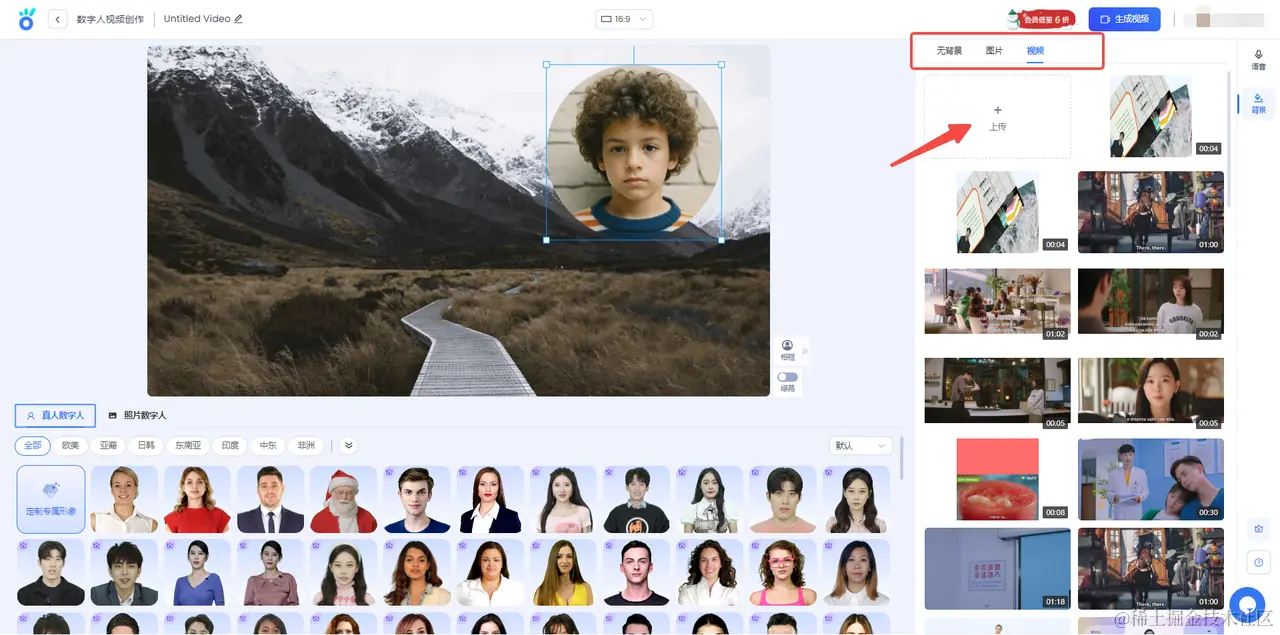The width and height of the screenshot is (1280, 635).
Task: Pick the 01:02 cafe video background
Action: [x=997, y=300]
